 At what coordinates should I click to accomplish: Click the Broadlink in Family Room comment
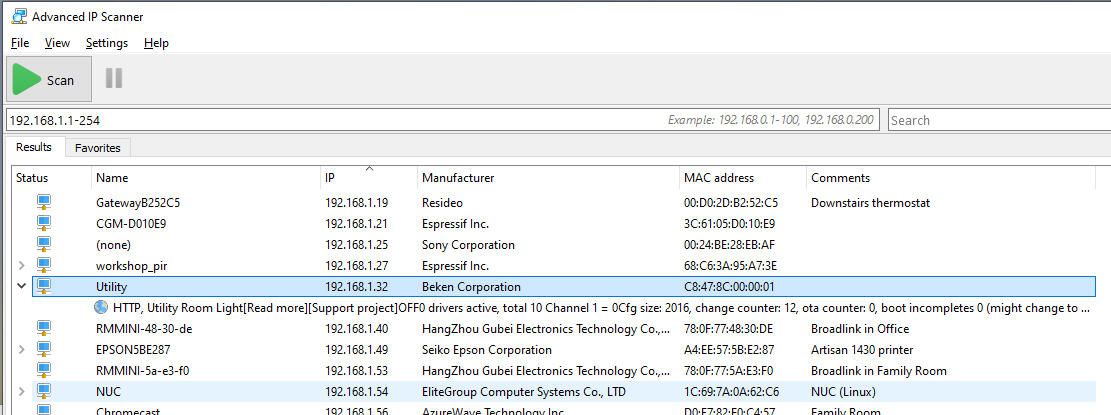tap(879, 371)
